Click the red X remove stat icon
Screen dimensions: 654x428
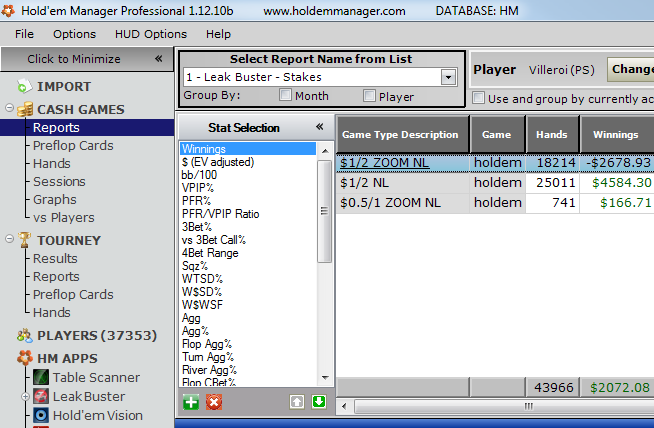[214, 402]
